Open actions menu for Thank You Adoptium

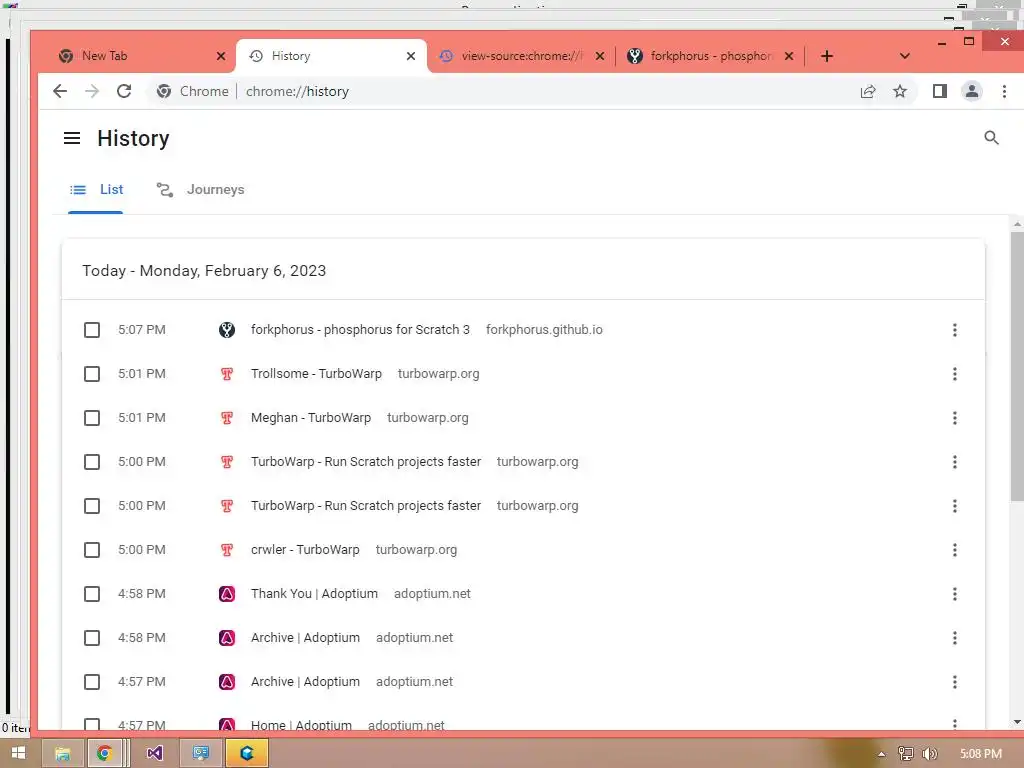pos(955,594)
